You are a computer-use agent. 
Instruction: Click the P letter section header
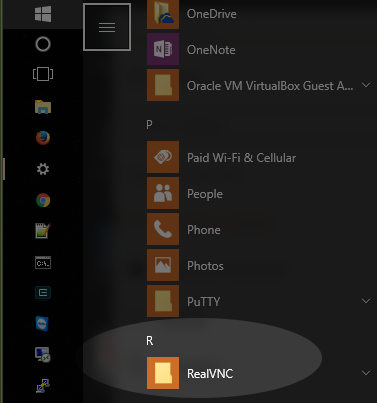pos(149,125)
